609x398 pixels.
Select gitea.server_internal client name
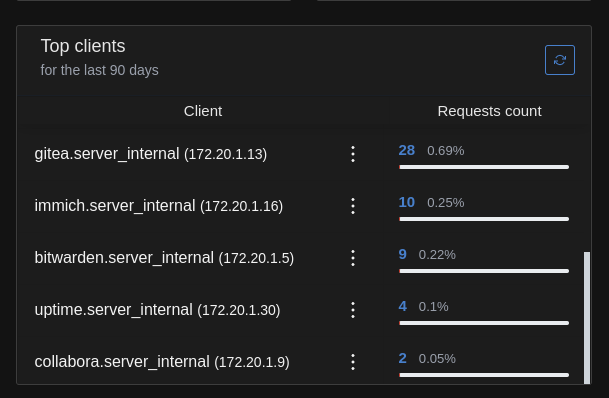pos(107,154)
